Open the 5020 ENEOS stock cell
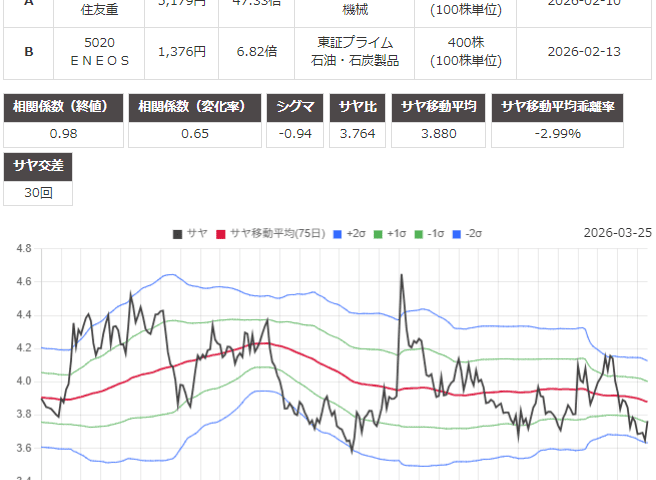The width and height of the screenshot is (656, 480). pyautogui.click(x=100, y=50)
